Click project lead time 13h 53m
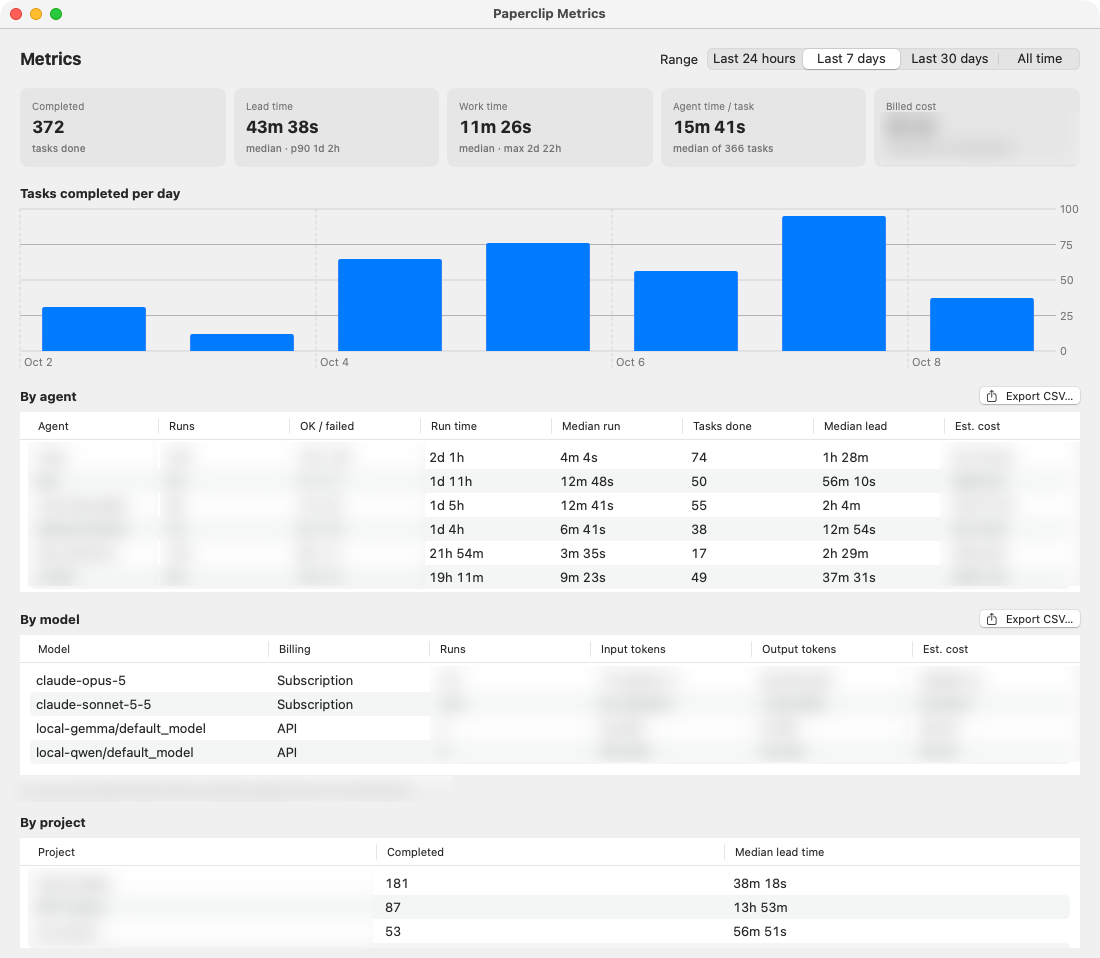1100x958 pixels. click(760, 908)
